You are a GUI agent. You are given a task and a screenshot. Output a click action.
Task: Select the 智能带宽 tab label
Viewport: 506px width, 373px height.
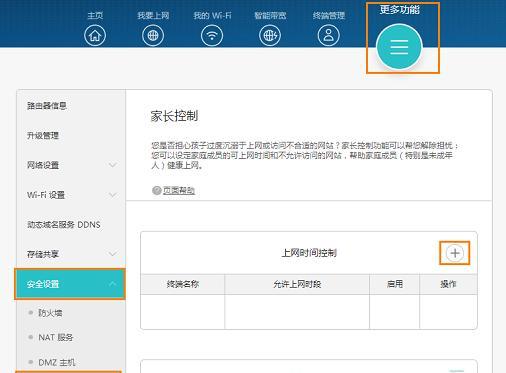(x=270, y=15)
